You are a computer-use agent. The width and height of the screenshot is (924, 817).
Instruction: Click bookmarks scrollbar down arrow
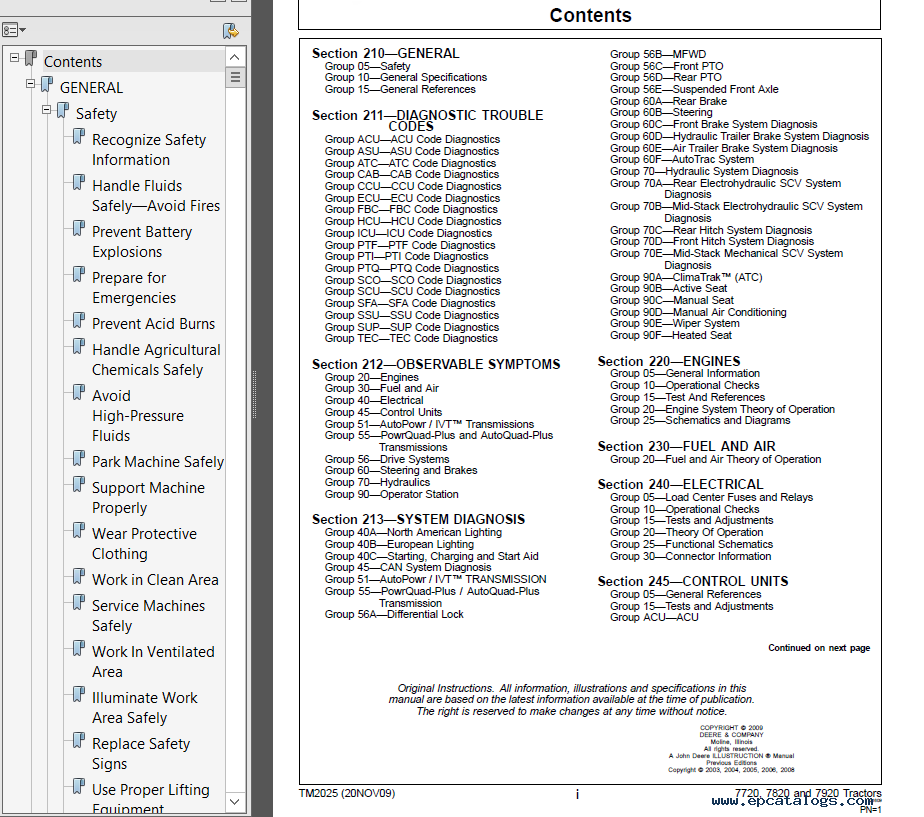click(x=235, y=801)
